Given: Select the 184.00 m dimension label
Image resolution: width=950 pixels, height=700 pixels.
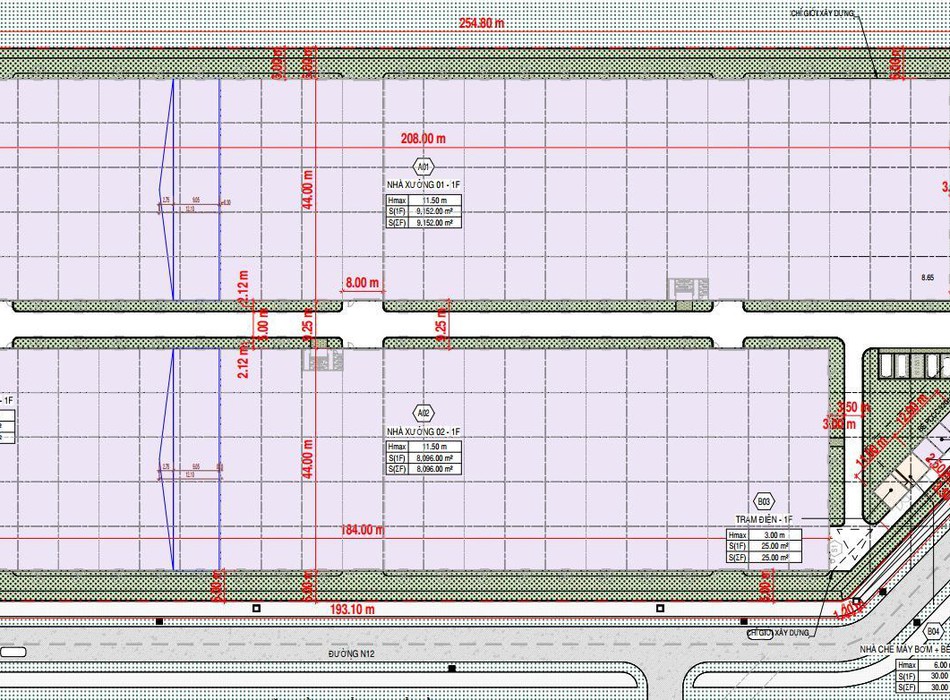Looking at the screenshot, I should [x=363, y=529].
